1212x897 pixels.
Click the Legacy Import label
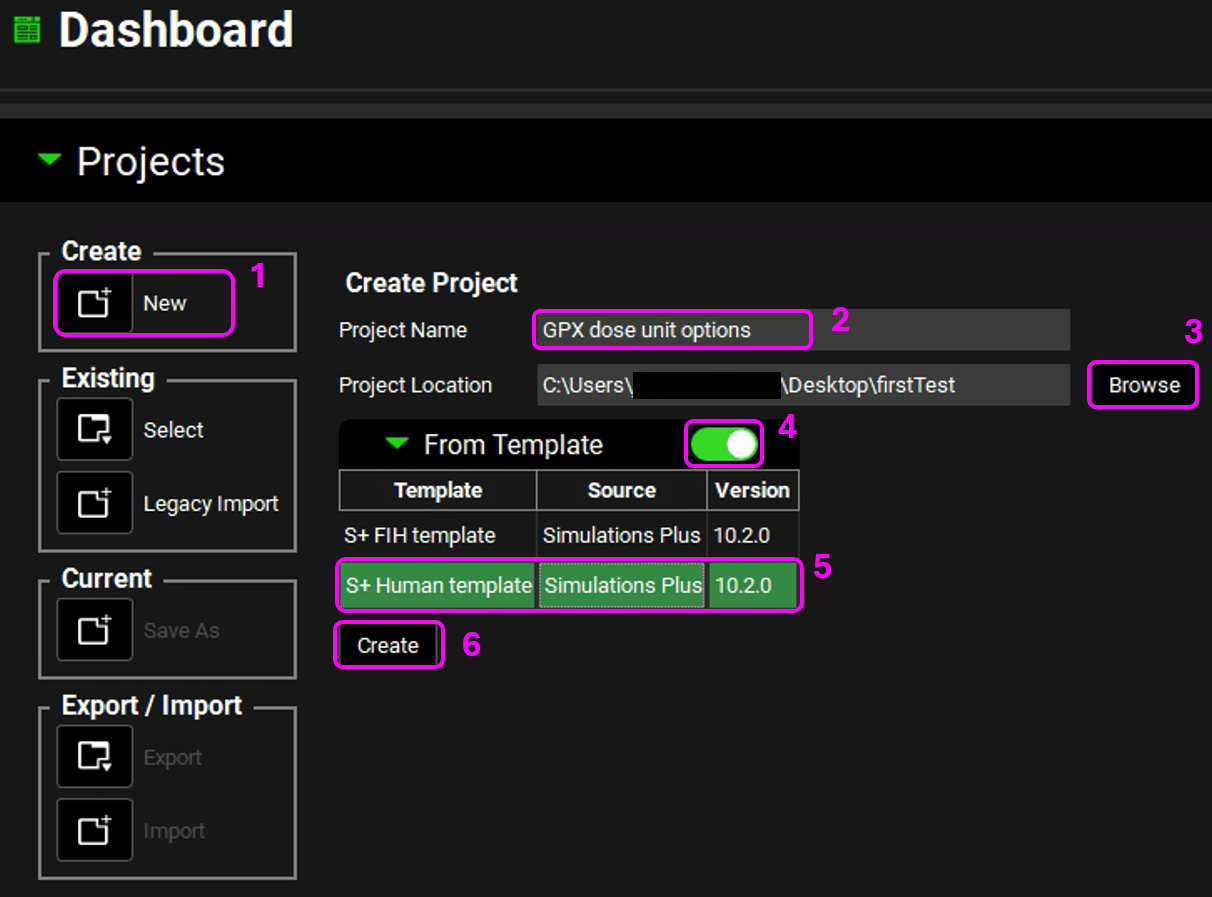[x=210, y=504]
